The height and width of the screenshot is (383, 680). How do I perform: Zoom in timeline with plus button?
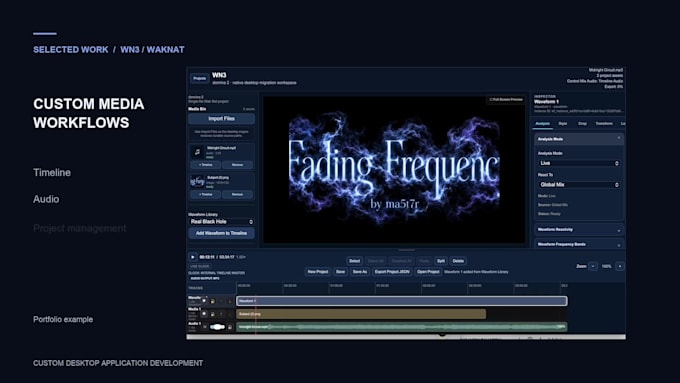620,266
